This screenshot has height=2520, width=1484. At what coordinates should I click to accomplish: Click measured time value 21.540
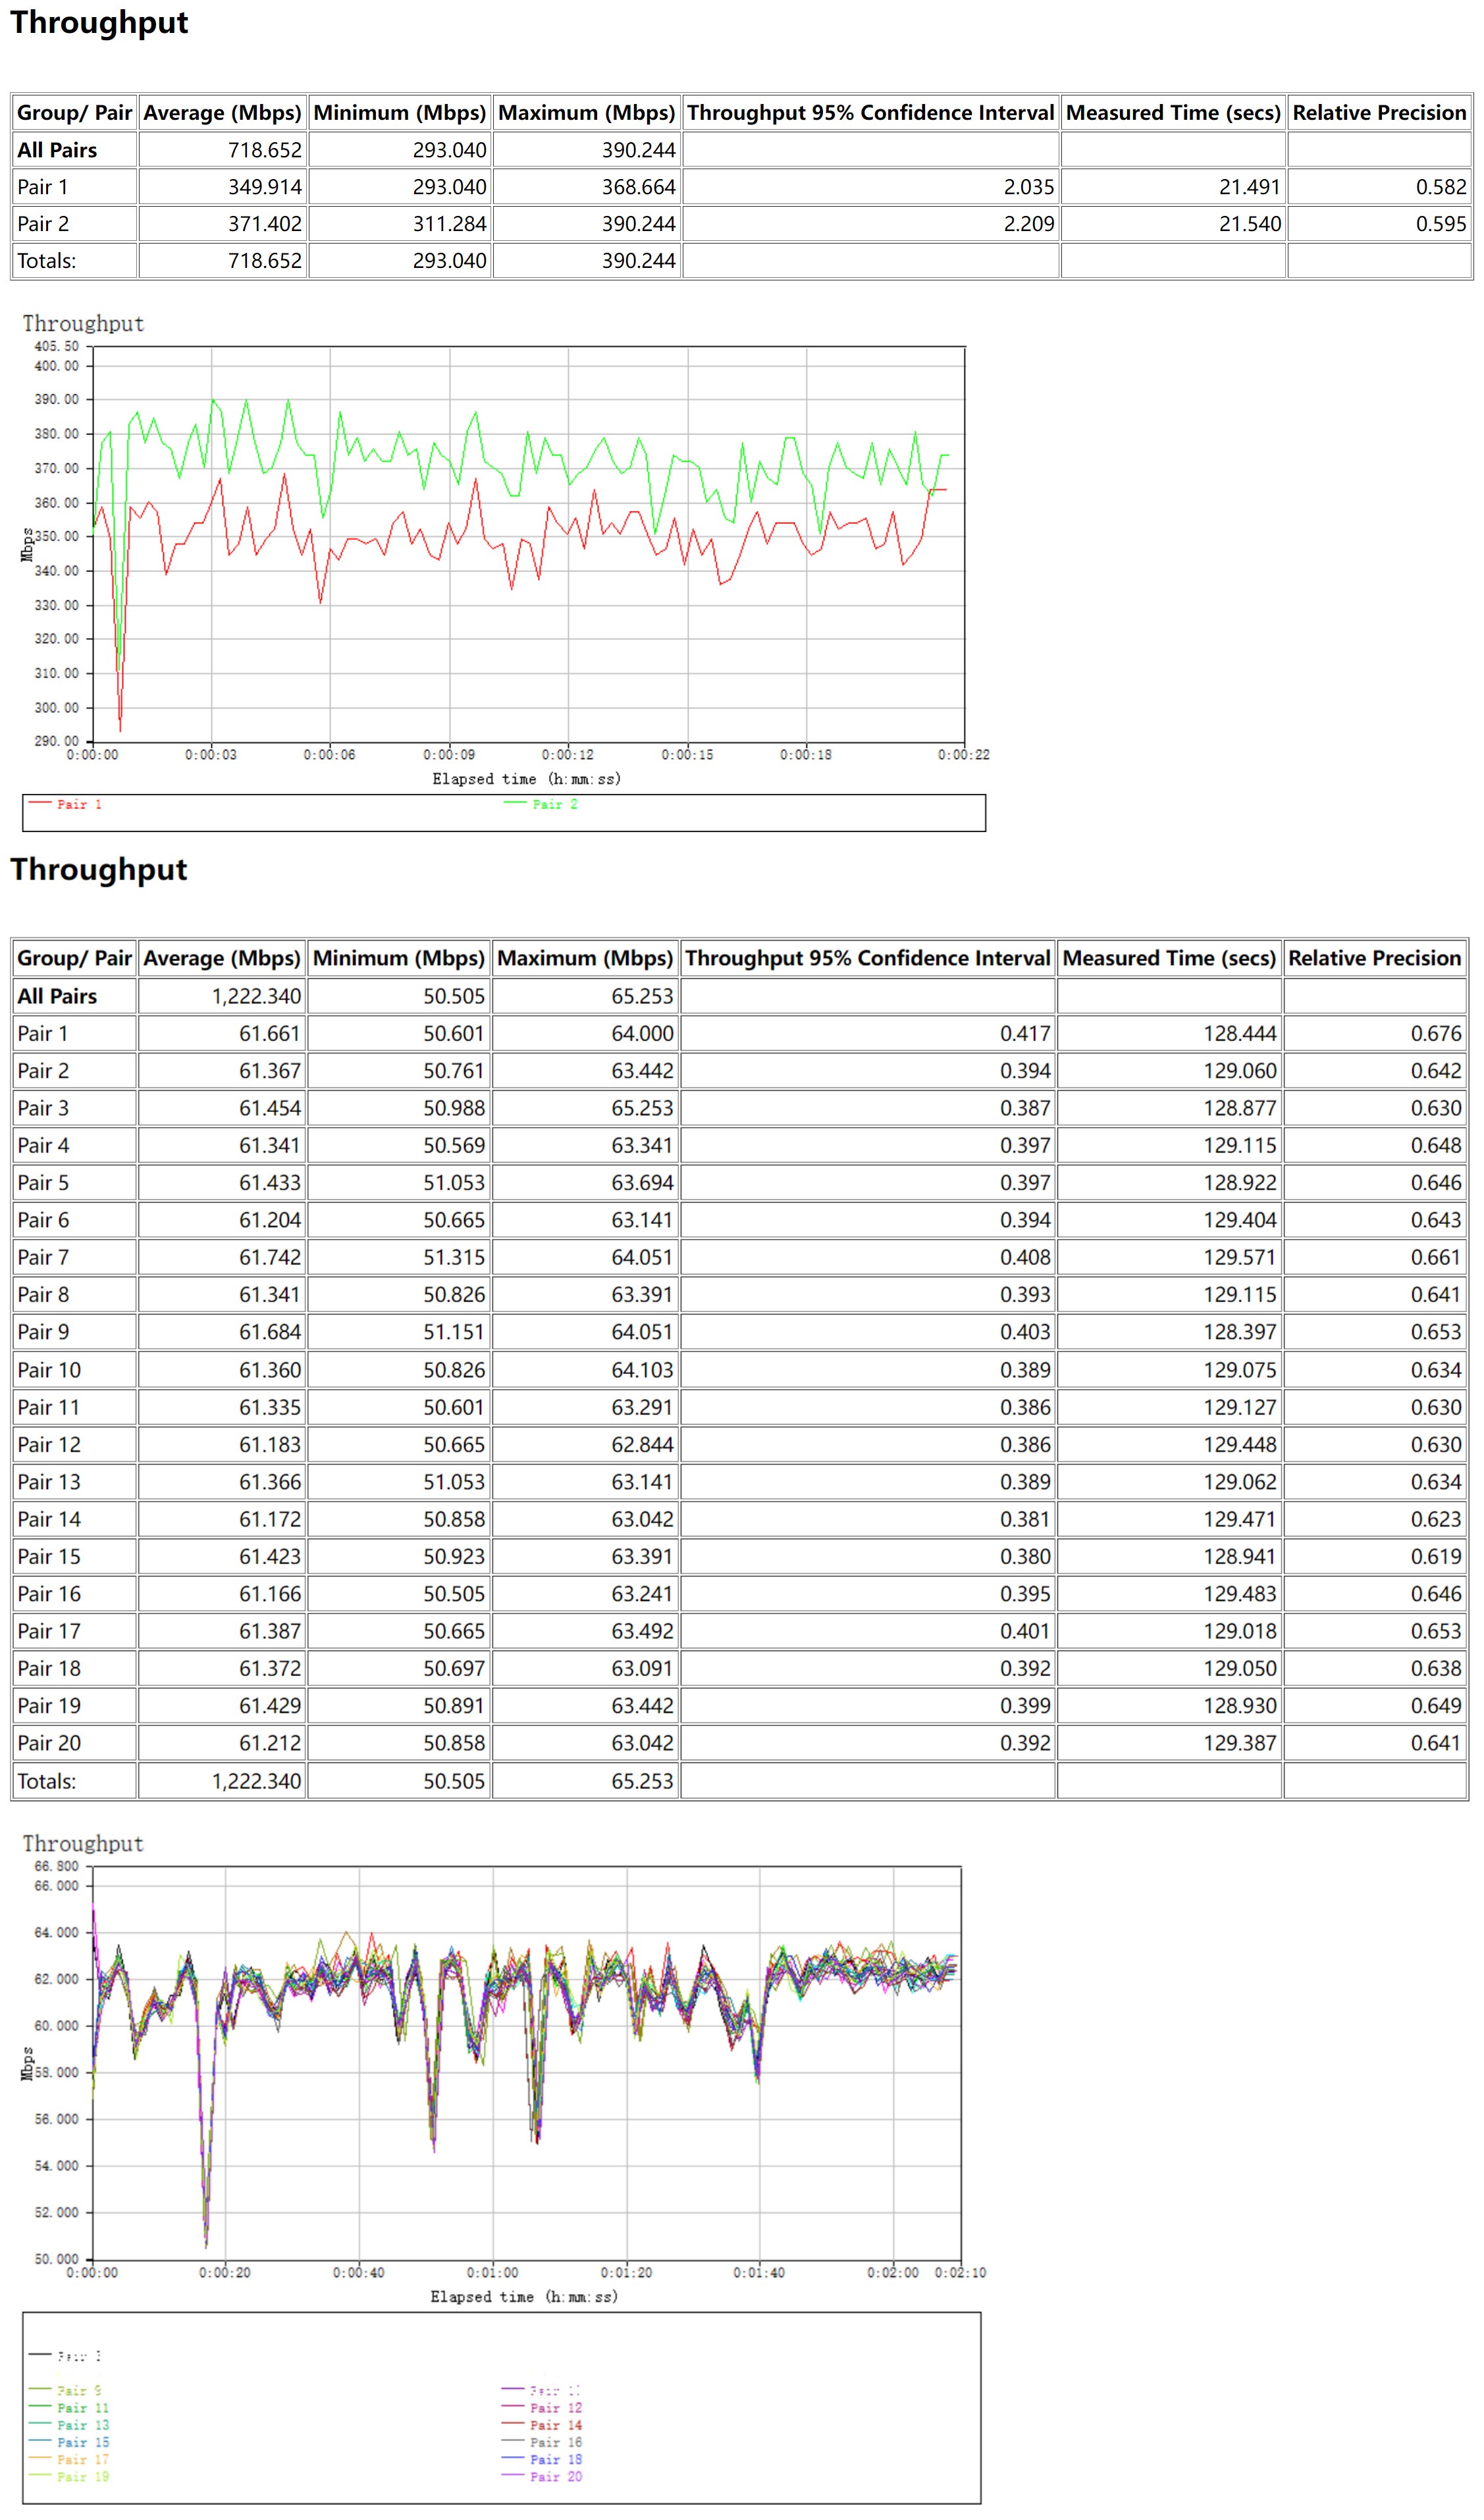tap(1249, 224)
